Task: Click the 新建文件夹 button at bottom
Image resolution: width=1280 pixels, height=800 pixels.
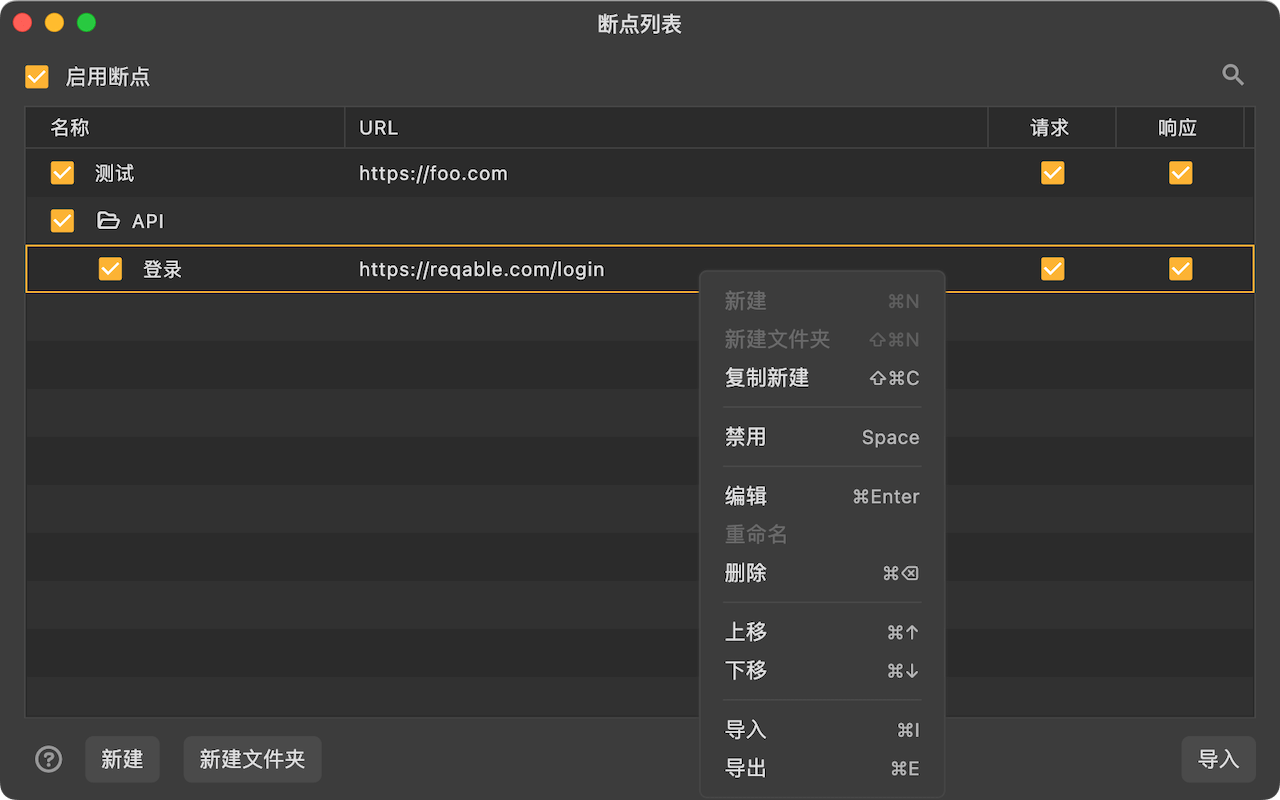Action: click(x=252, y=760)
